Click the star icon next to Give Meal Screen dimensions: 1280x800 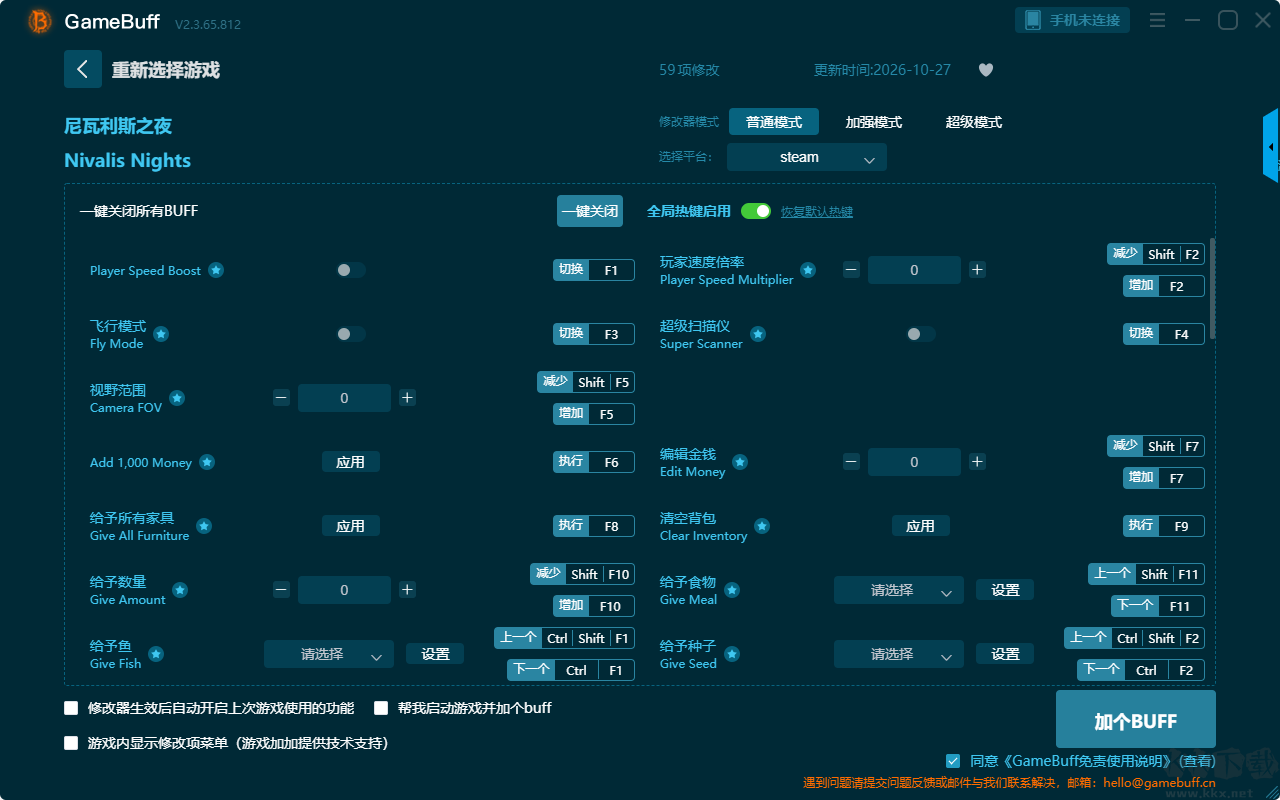point(732,590)
